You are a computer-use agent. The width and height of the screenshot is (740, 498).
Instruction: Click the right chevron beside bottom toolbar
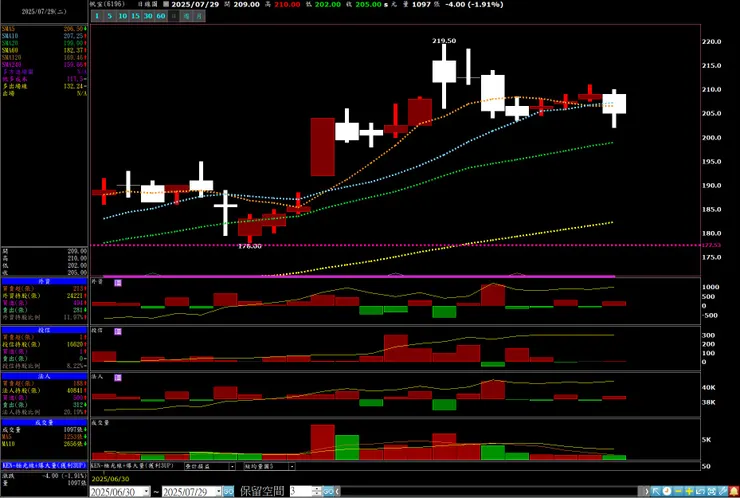click(x=646, y=491)
